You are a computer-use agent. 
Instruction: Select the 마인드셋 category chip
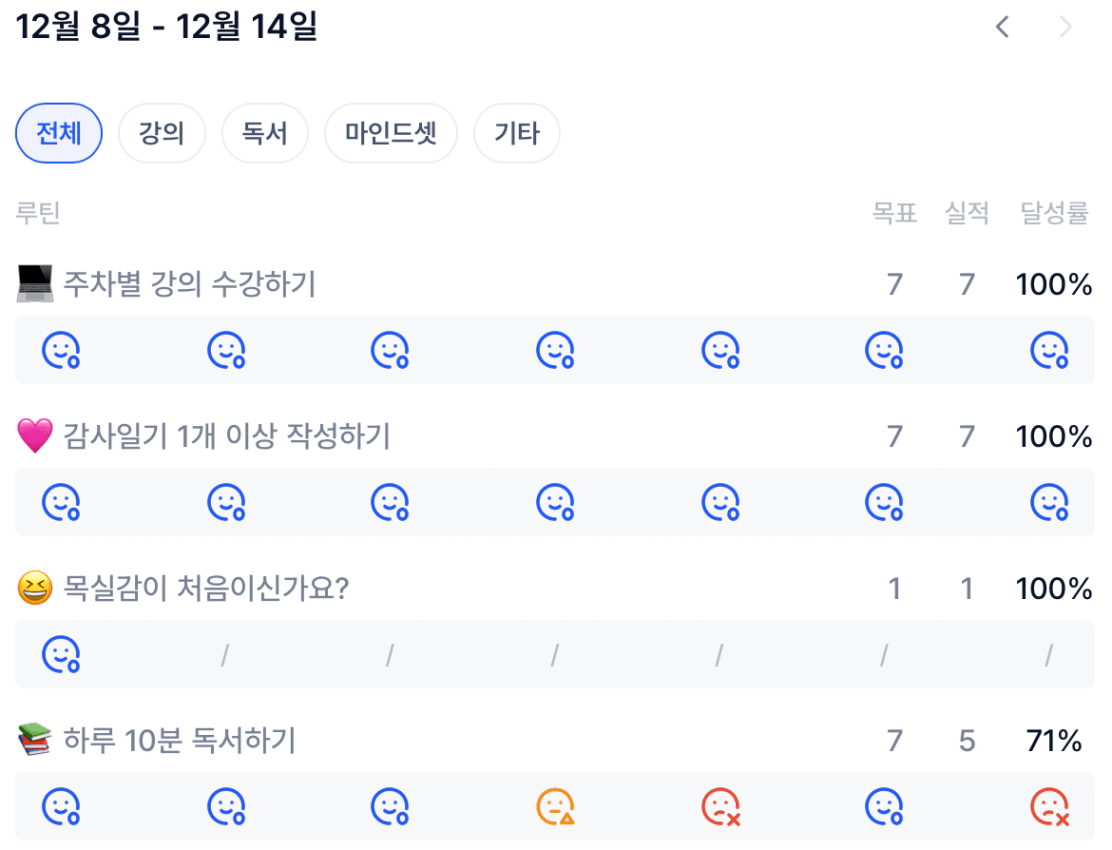tap(391, 133)
